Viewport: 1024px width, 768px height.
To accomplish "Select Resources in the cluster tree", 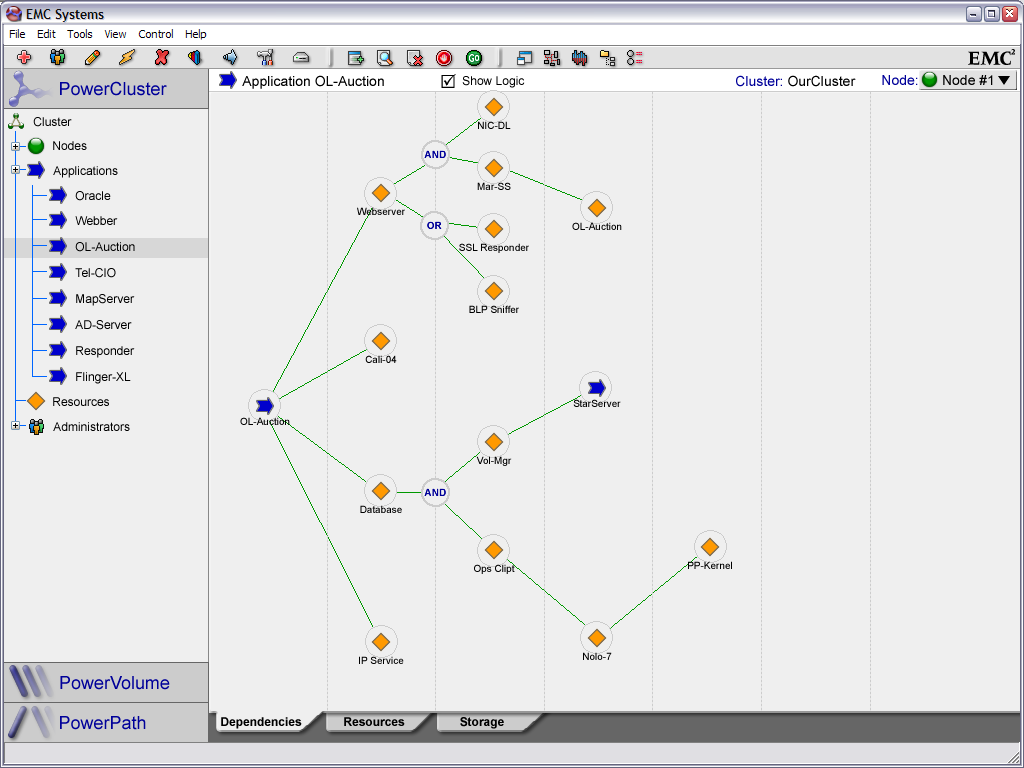I will 80,401.
